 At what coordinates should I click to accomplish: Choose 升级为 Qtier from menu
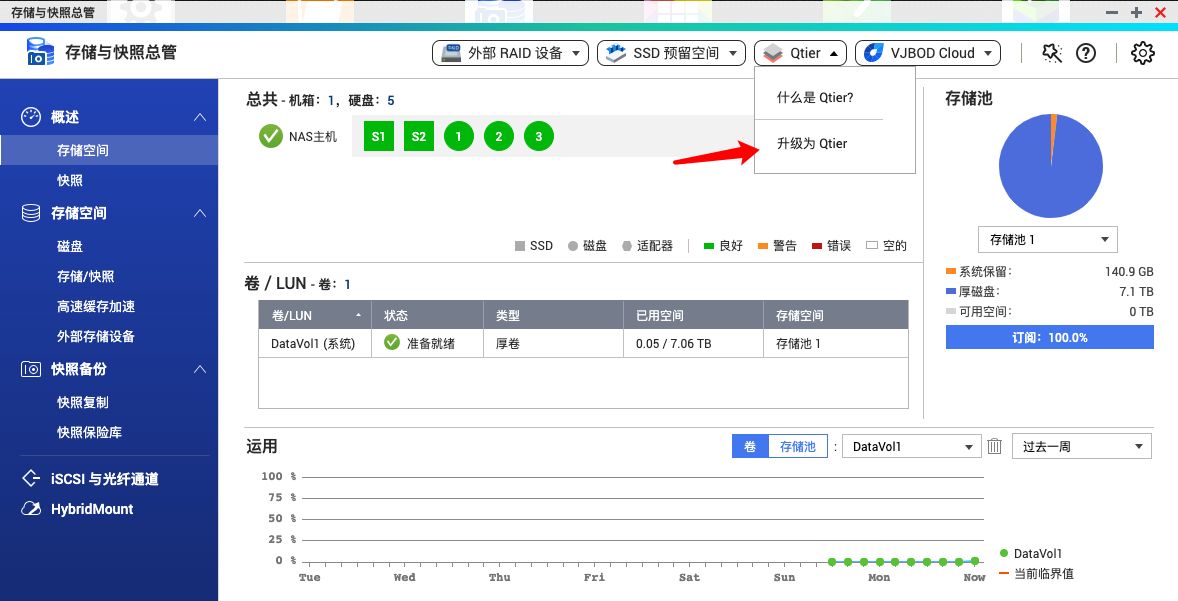click(x=812, y=144)
